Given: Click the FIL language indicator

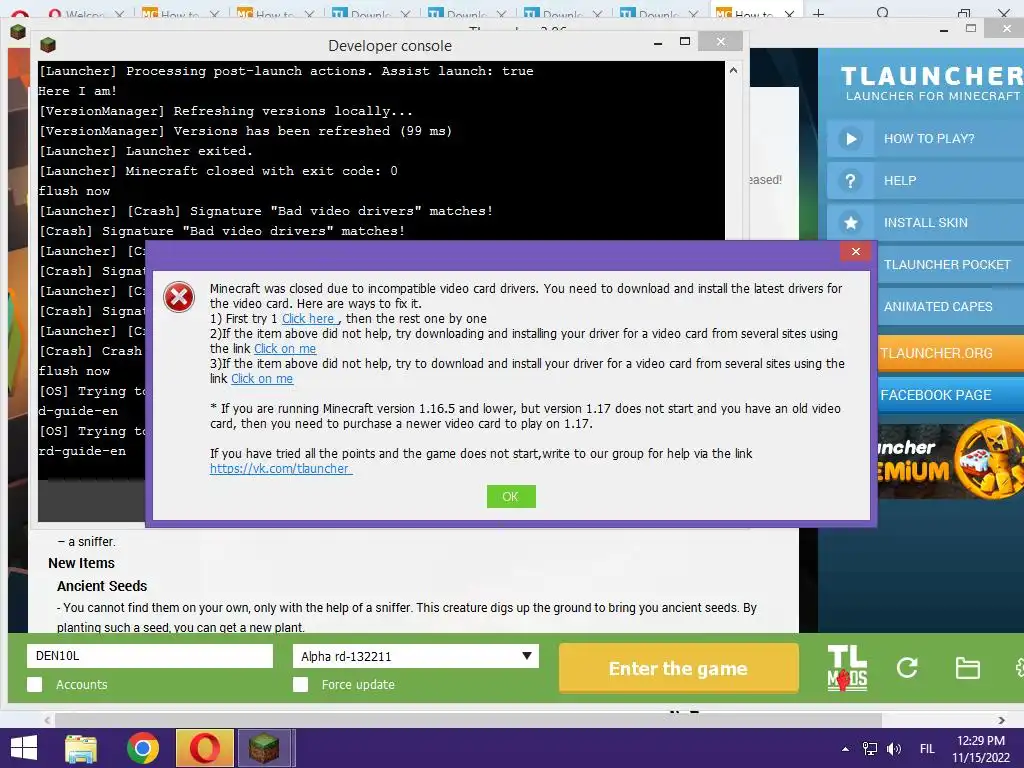Looking at the screenshot, I should [927, 749].
